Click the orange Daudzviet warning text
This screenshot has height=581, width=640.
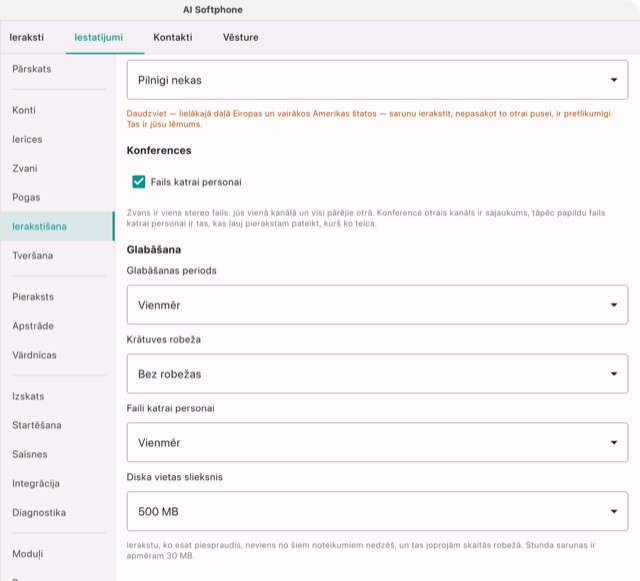[369, 119]
